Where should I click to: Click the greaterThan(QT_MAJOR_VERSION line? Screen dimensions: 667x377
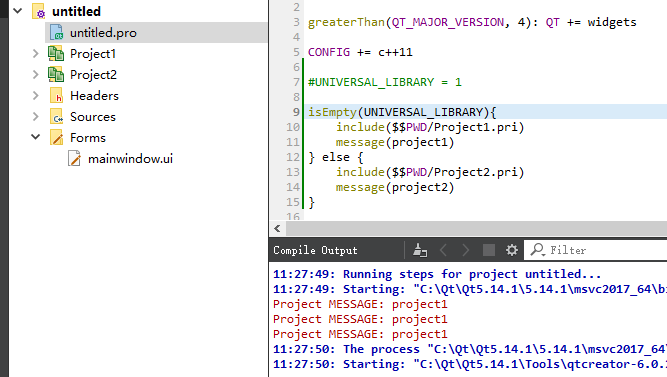click(x=472, y=22)
